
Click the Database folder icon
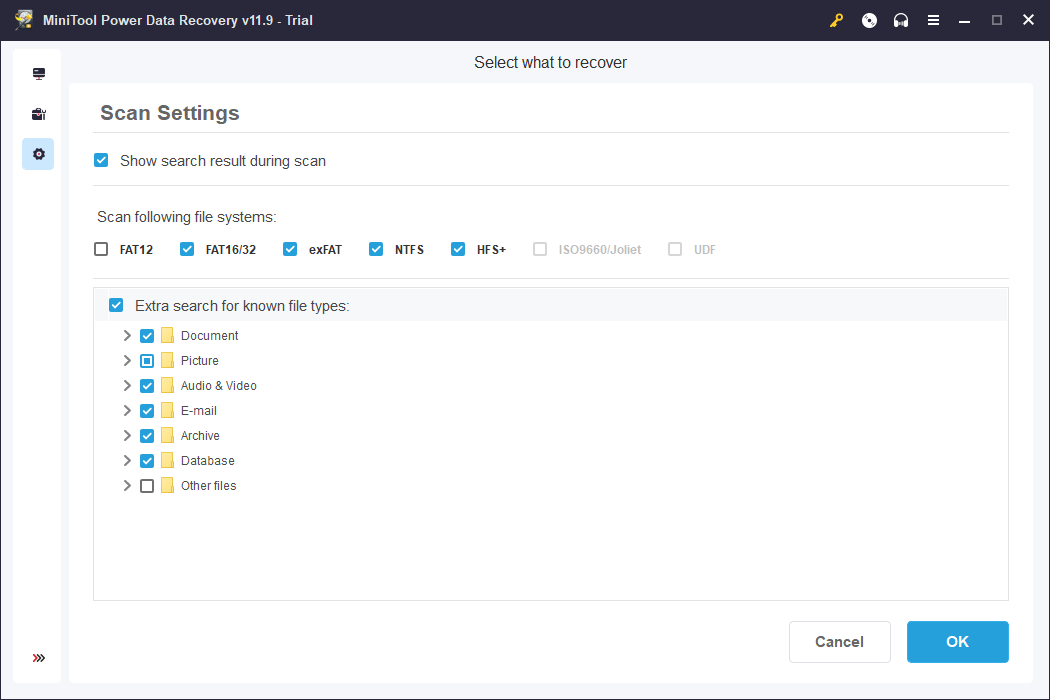point(167,460)
